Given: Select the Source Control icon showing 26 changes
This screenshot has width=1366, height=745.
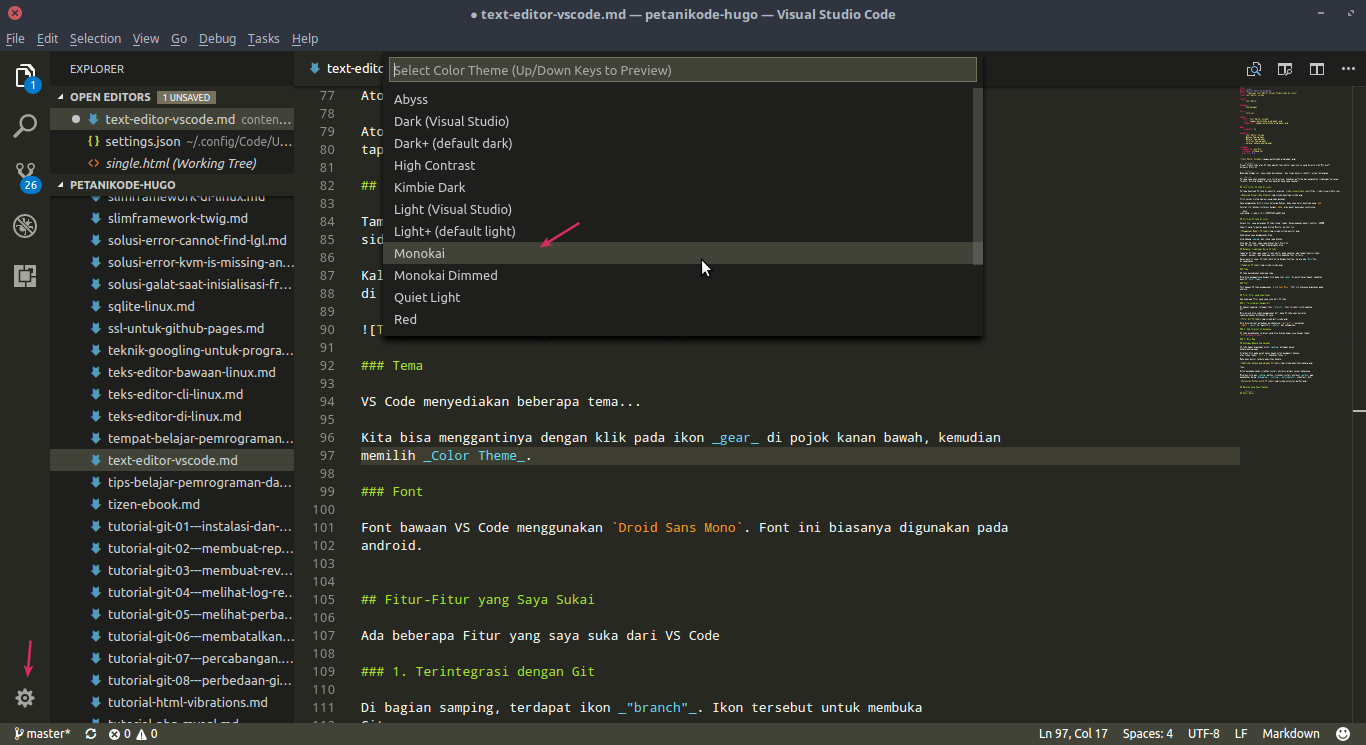Looking at the screenshot, I should coord(24,170).
